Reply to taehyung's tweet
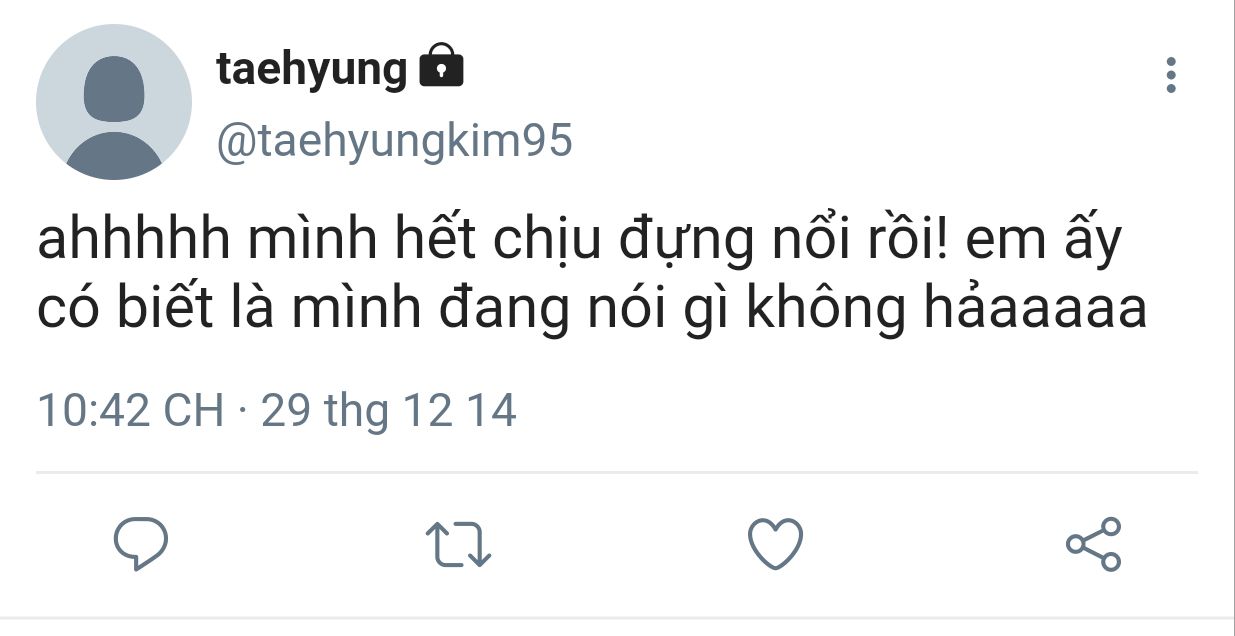Screen dimensions: 1235x636 pyautogui.click(x=140, y=545)
